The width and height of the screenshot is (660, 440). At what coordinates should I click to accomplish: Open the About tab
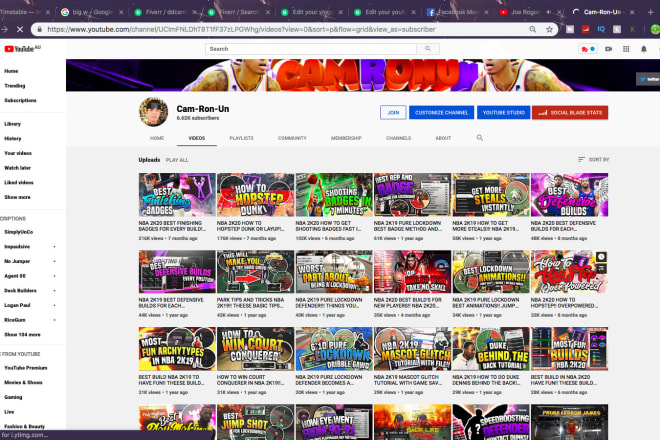443,138
